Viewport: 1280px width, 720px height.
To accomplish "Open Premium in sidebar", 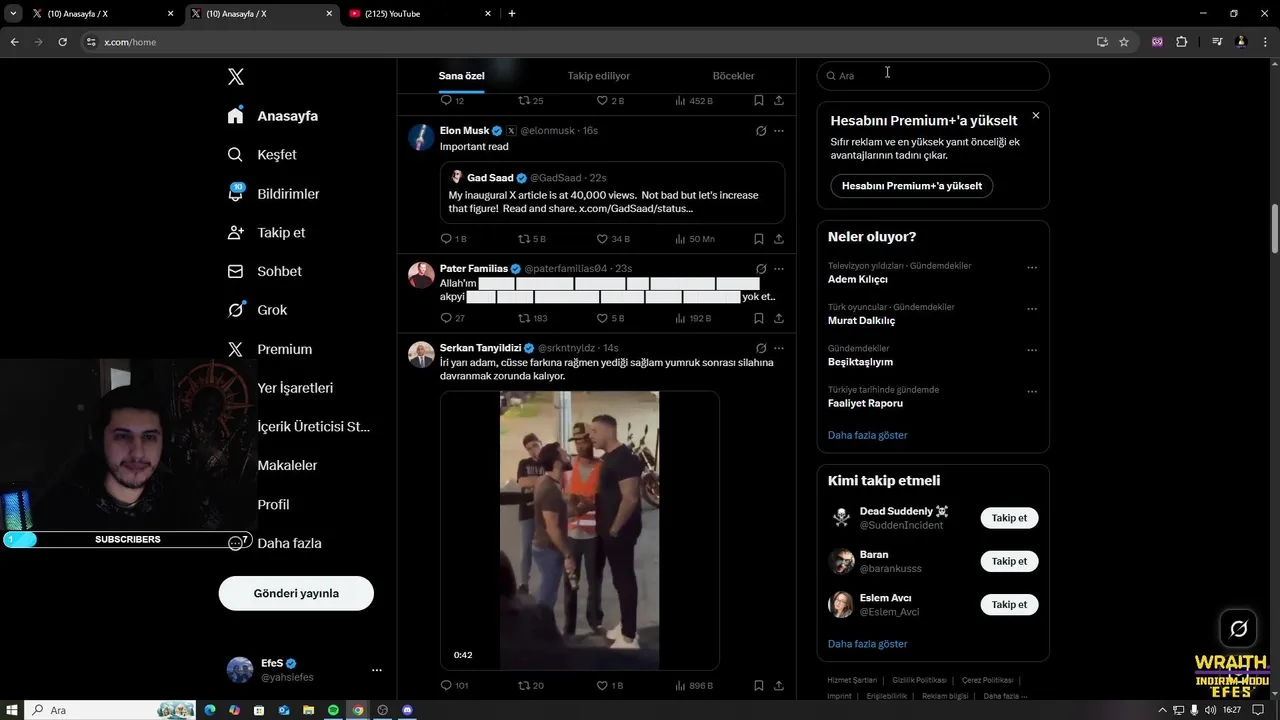I will pyautogui.click(x=269, y=349).
